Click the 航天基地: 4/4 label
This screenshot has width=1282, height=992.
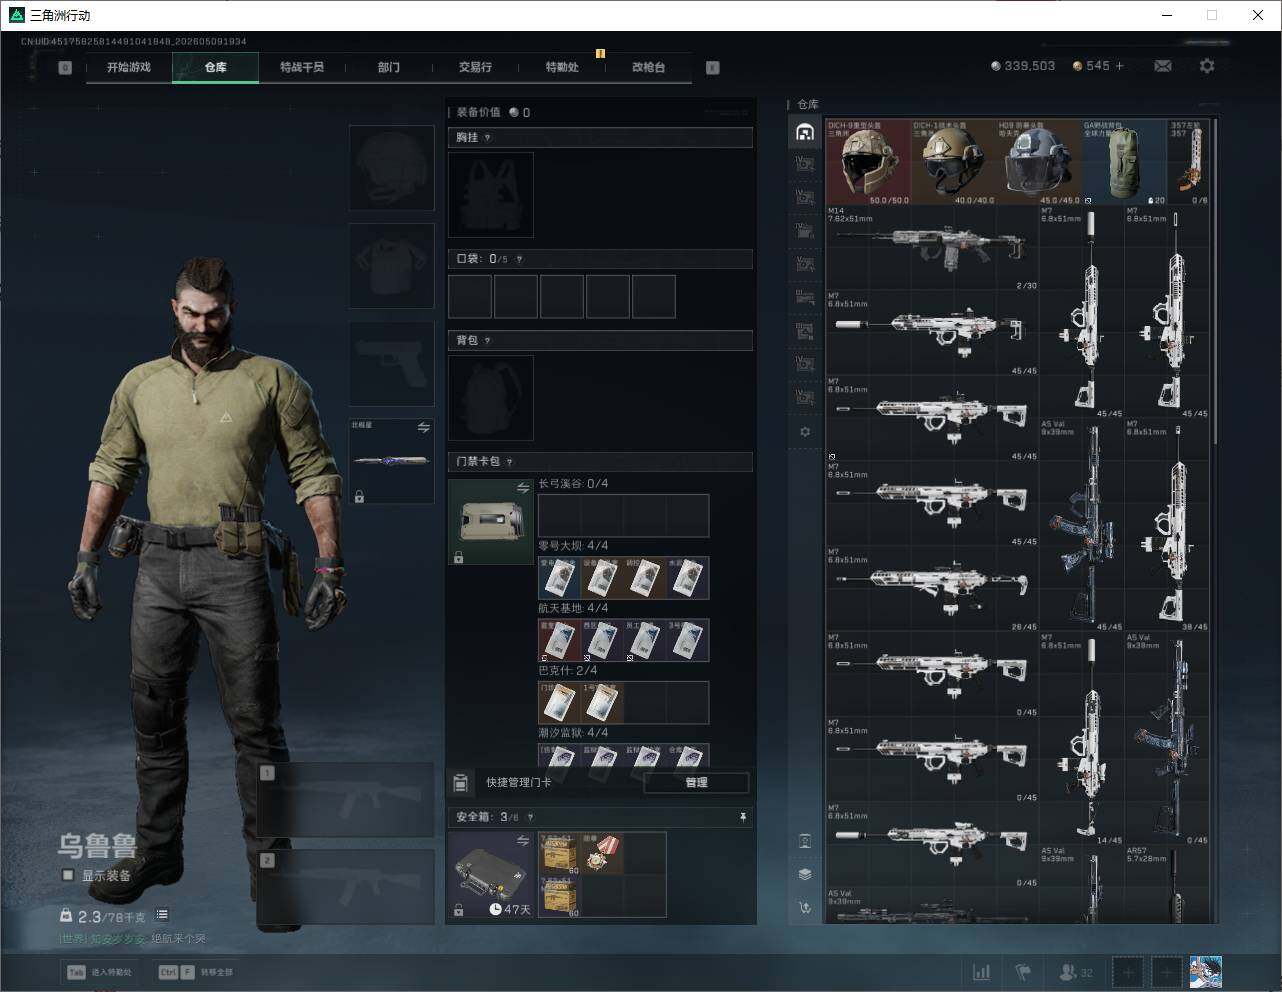(573, 608)
